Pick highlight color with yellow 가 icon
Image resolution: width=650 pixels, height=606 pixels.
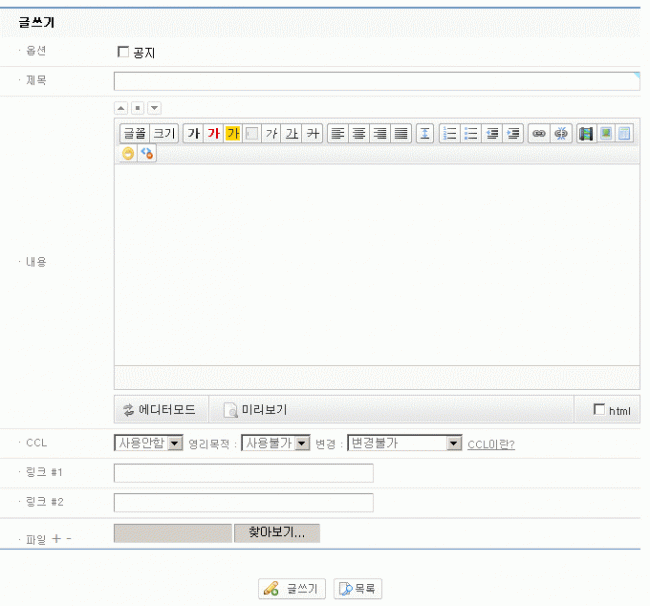click(x=233, y=133)
